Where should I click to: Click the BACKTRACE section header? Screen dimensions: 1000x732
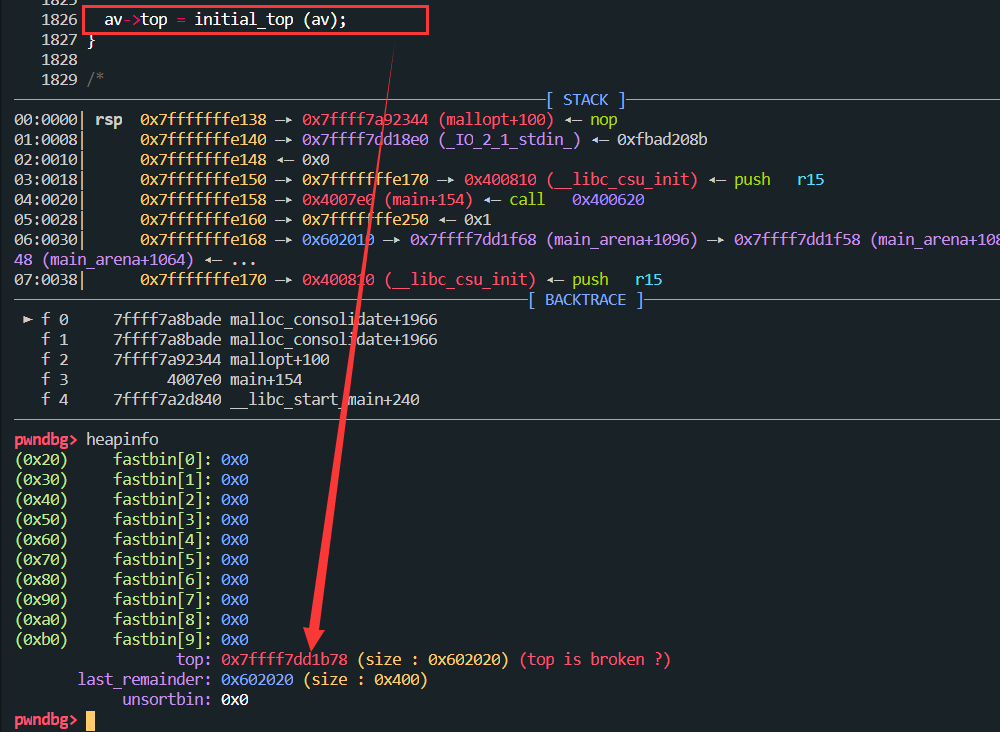pos(585,300)
